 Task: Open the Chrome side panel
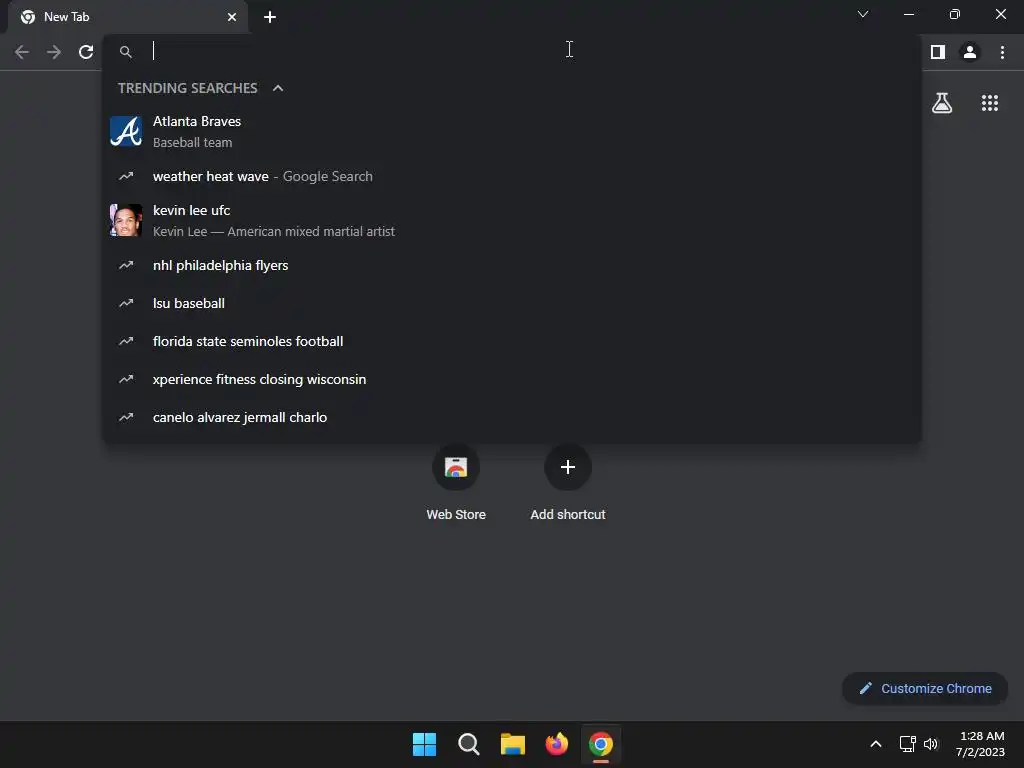(x=938, y=52)
